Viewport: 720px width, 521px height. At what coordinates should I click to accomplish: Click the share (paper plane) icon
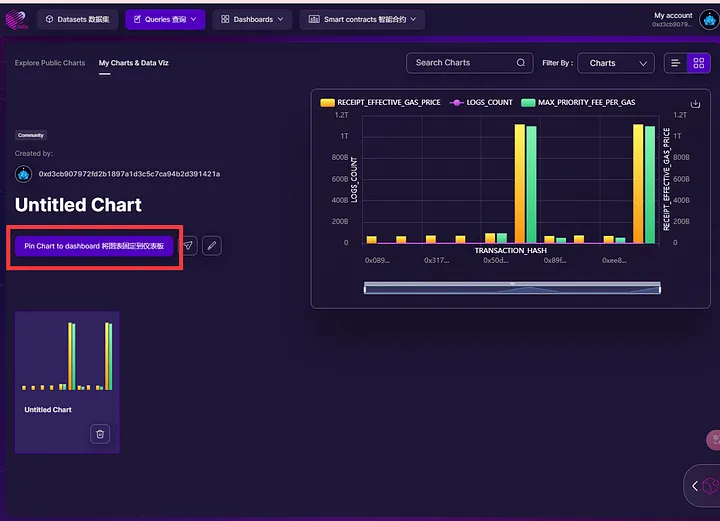188,246
